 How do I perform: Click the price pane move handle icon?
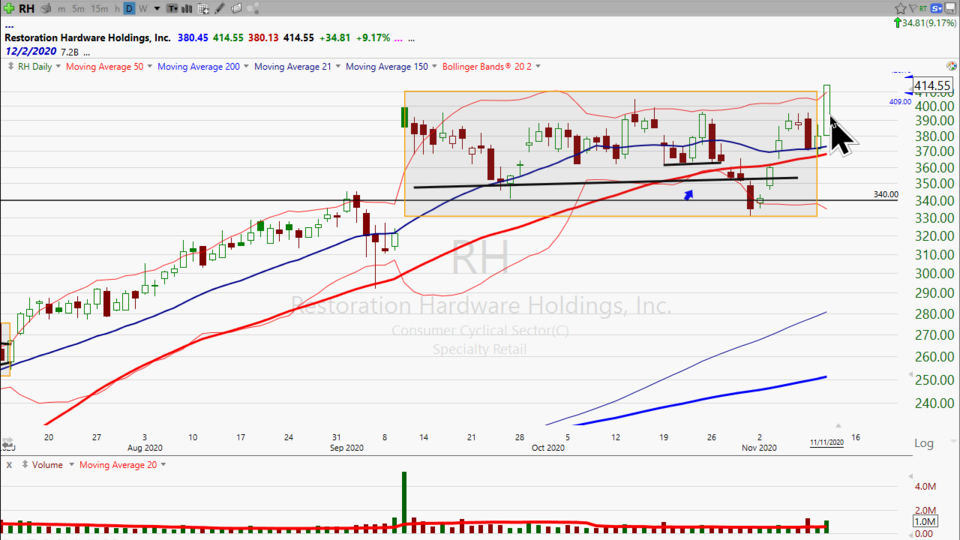10,66
